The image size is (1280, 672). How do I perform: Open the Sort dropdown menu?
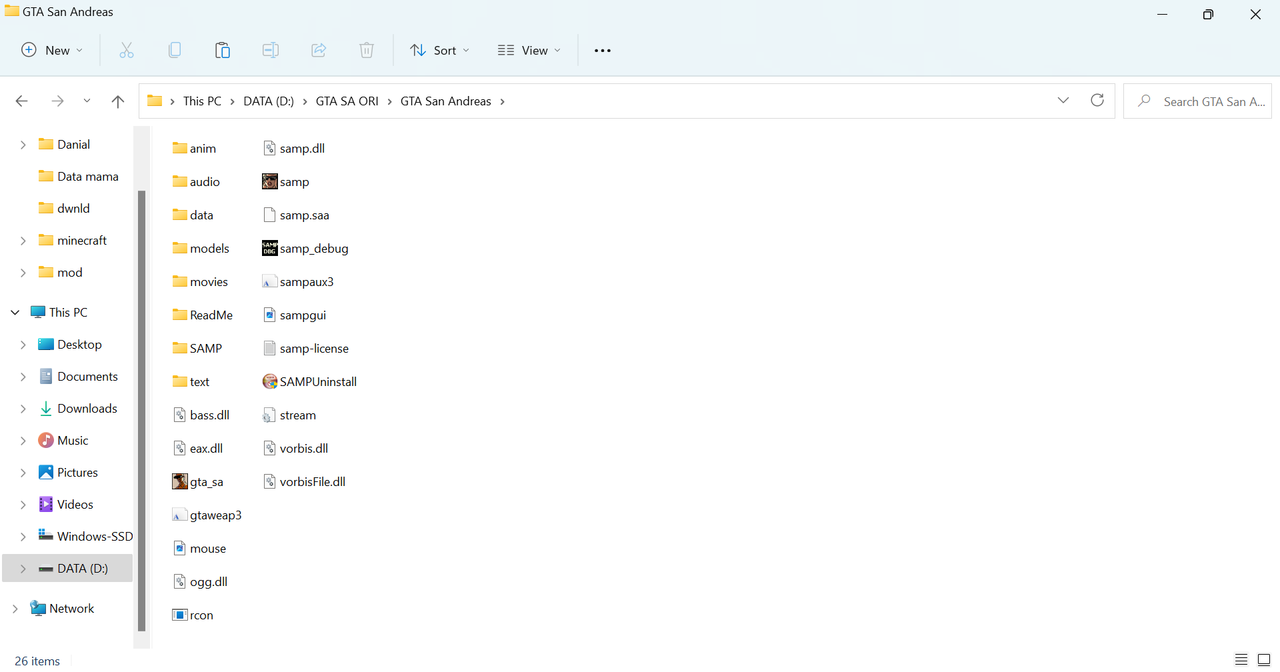(440, 50)
